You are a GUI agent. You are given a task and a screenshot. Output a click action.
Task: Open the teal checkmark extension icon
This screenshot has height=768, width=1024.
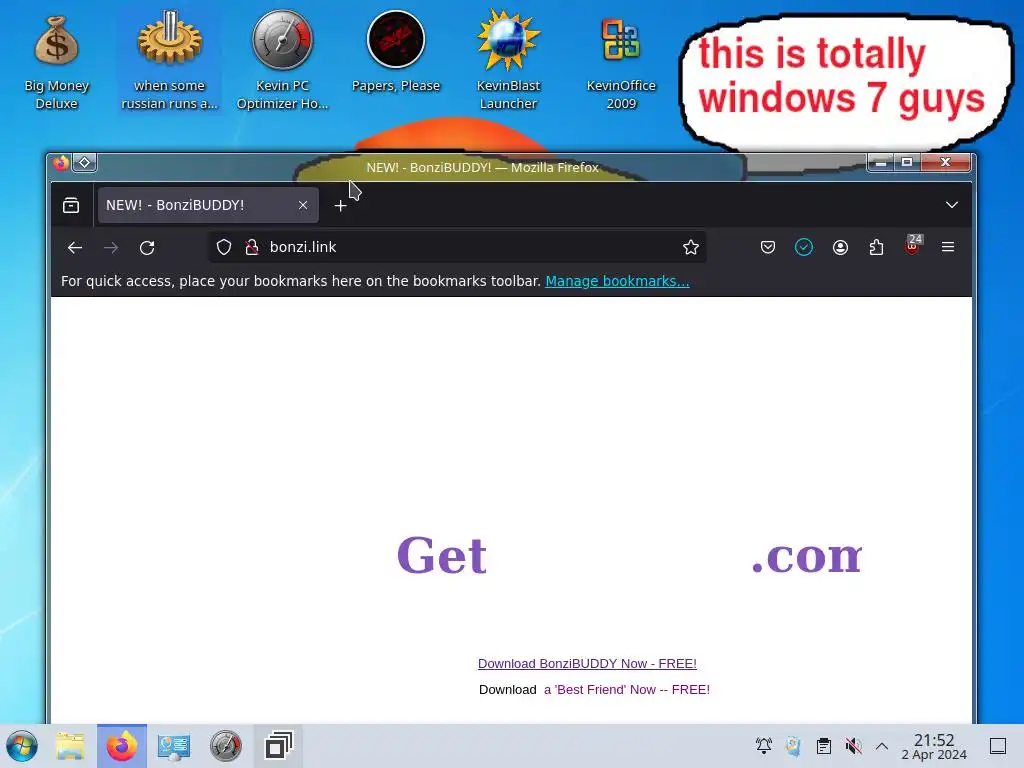point(804,248)
